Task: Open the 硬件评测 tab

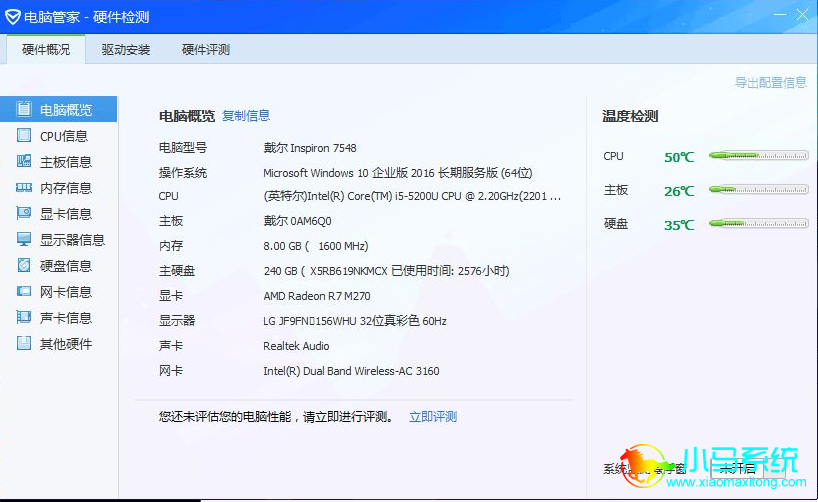Action: 206,50
